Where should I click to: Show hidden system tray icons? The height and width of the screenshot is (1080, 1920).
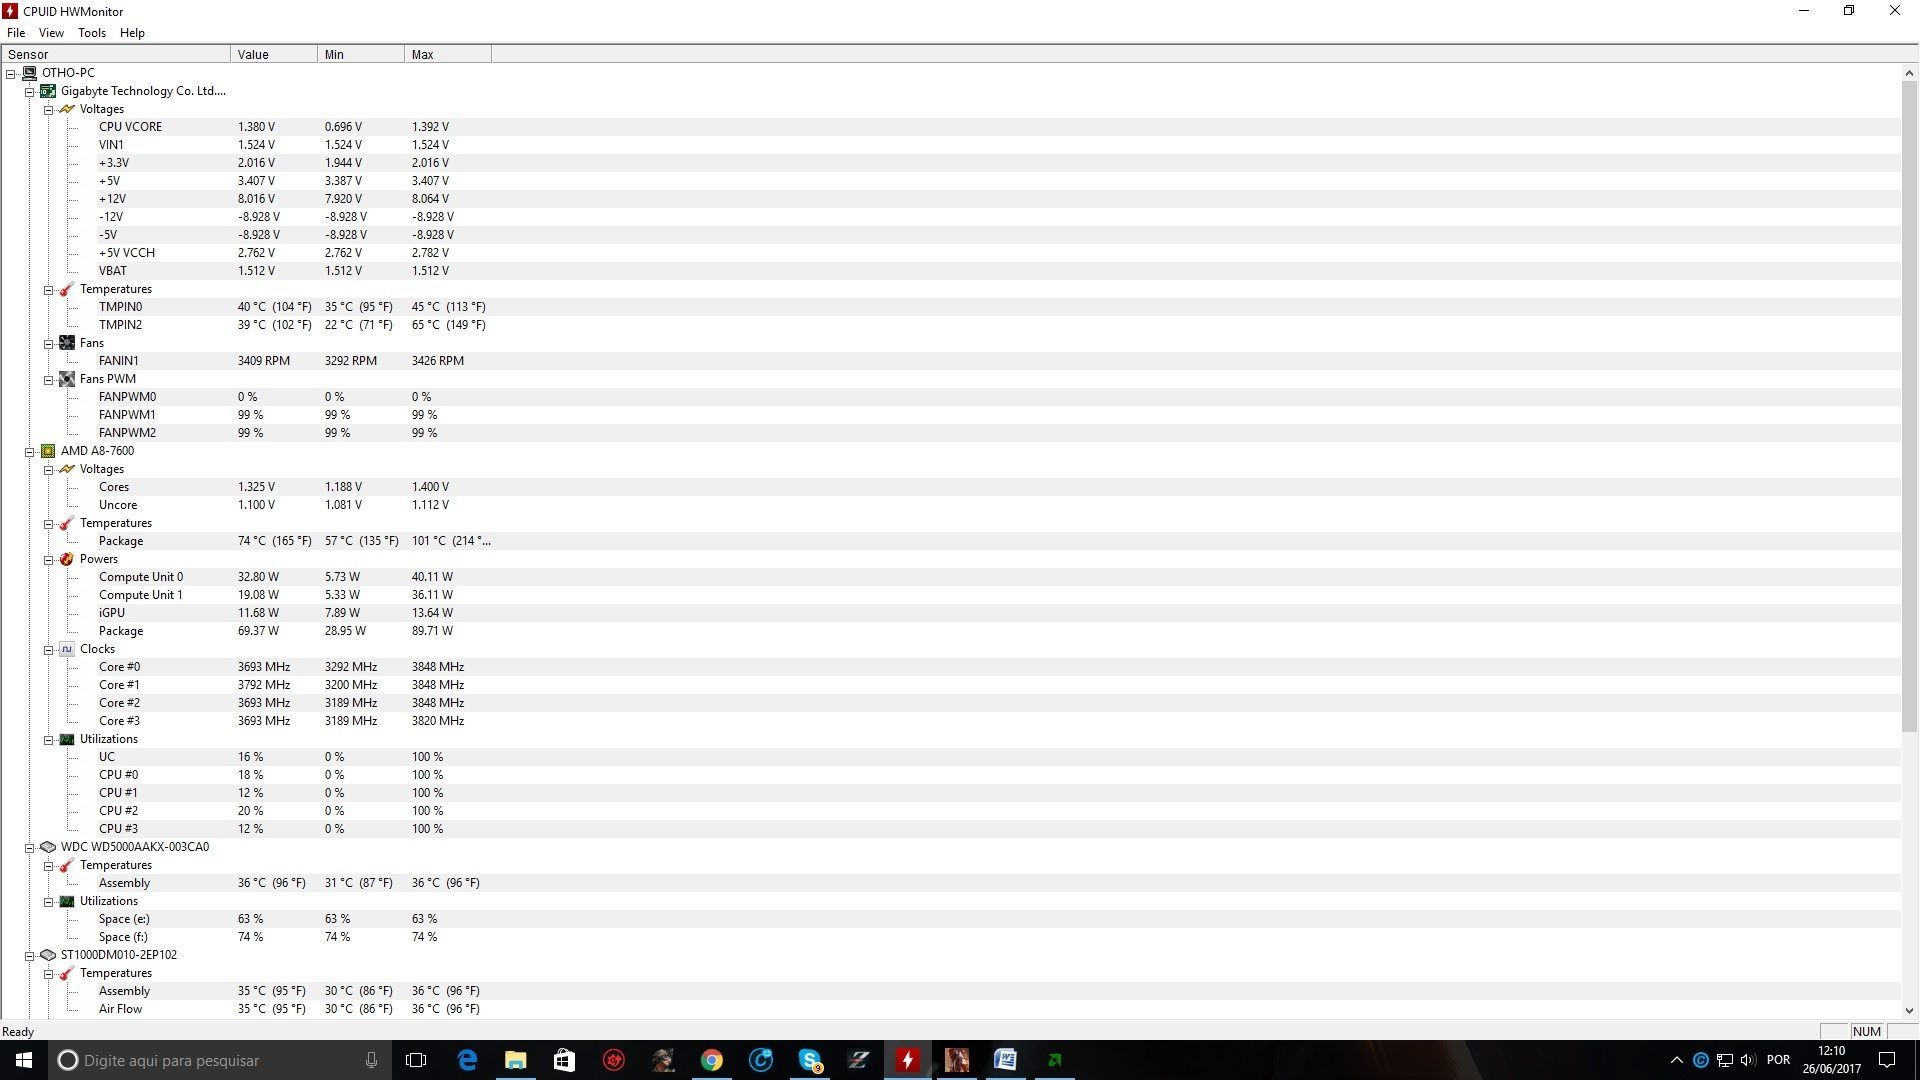pyautogui.click(x=1677, y=1060)
